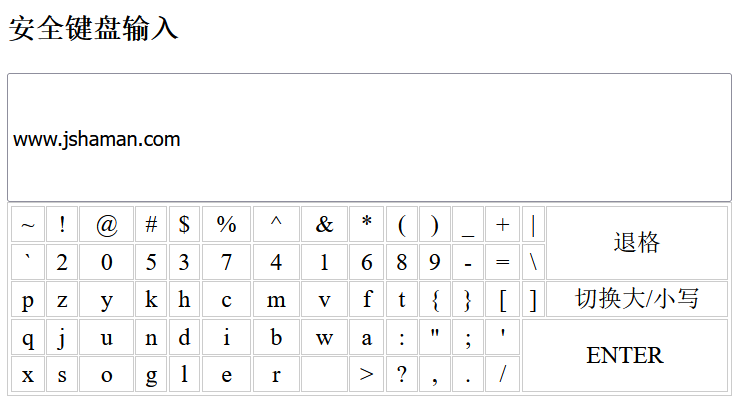Tap the forward slash / key
The image size is (756, 412).
click(x=503, y=374)
